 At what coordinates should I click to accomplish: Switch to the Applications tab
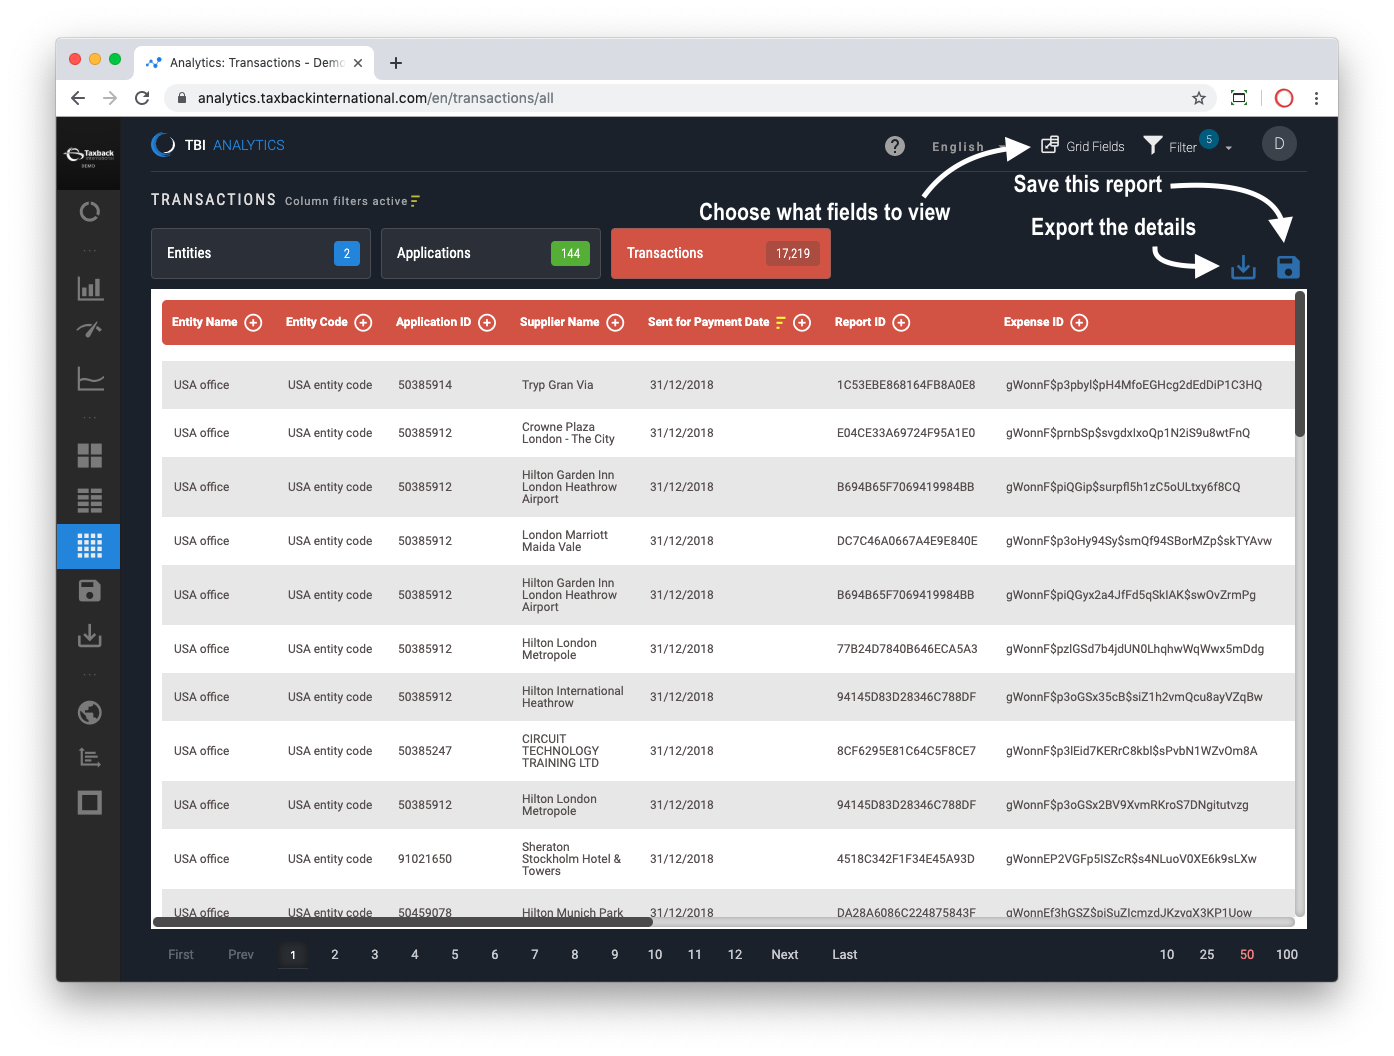pyautogui.click(x=491, y=253)
